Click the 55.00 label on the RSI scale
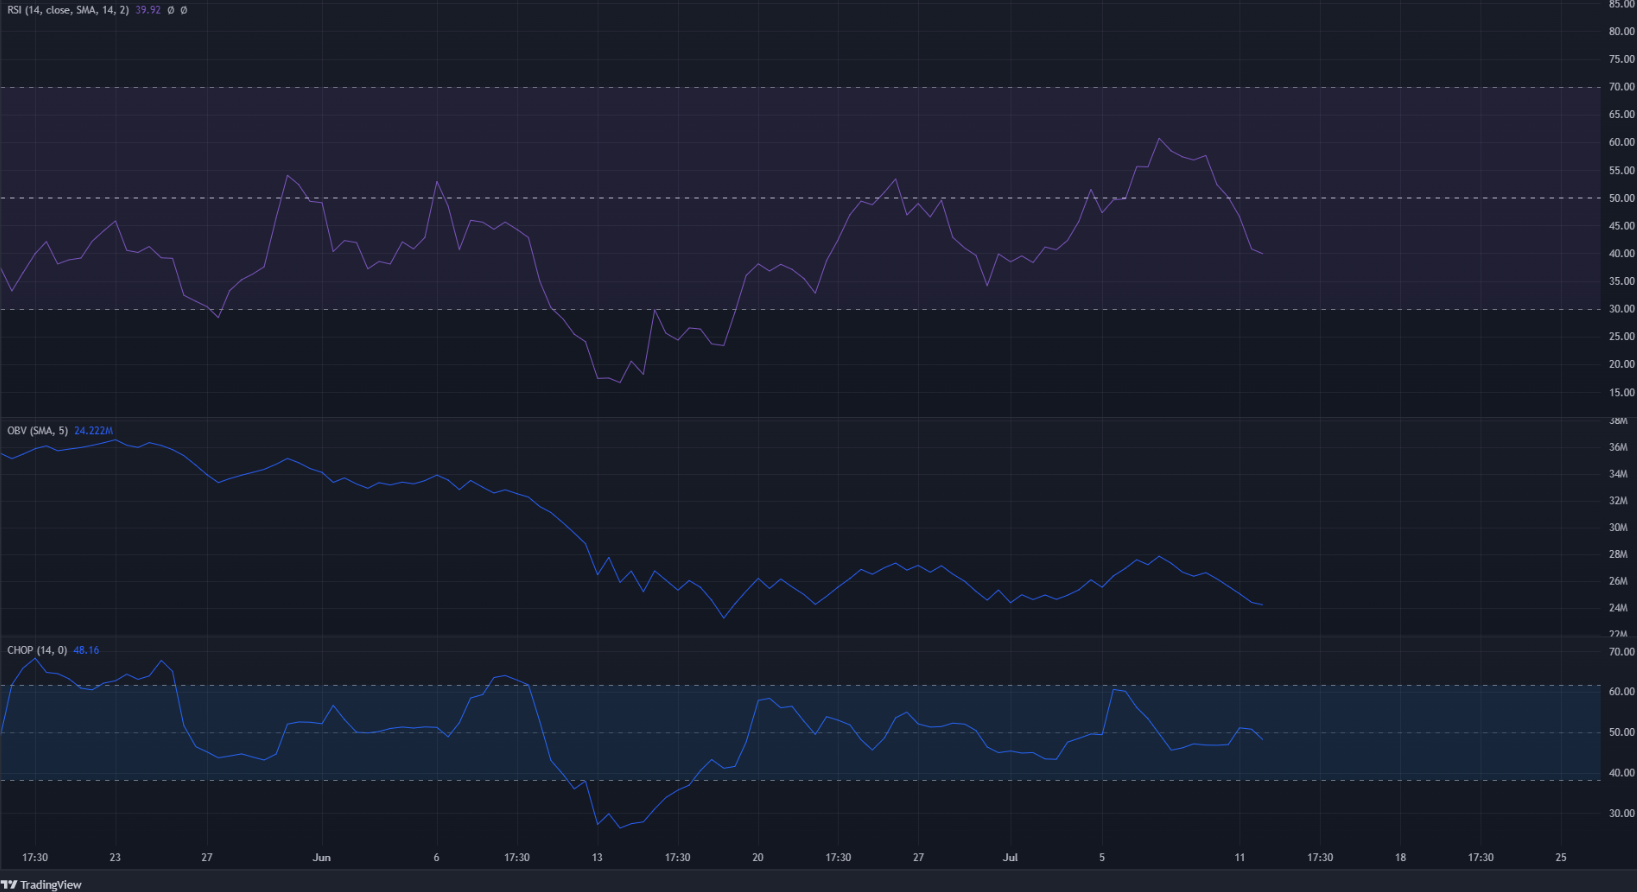 (1621, 171)
